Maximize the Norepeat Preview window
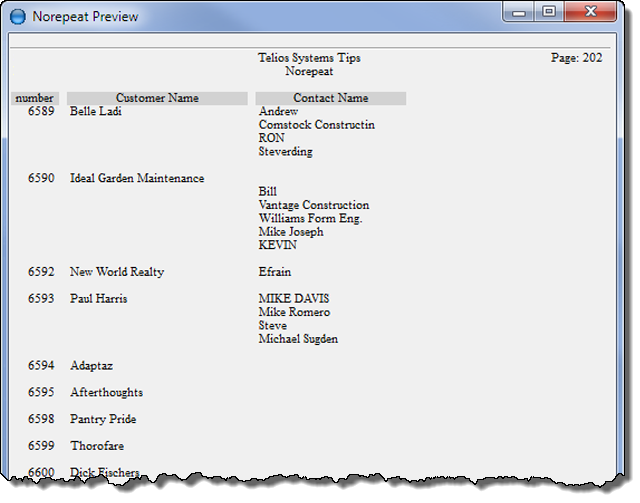This screenshot has height=503, width=640. (548, 13)
